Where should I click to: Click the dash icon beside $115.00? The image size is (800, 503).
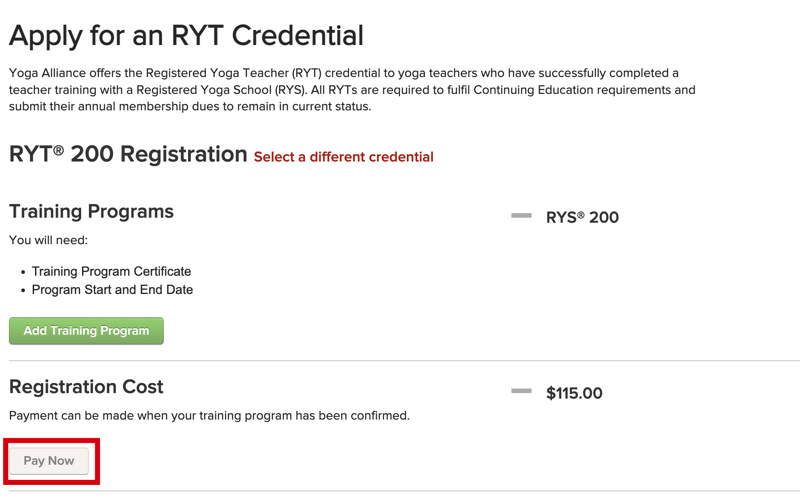[x=521, y=391]
